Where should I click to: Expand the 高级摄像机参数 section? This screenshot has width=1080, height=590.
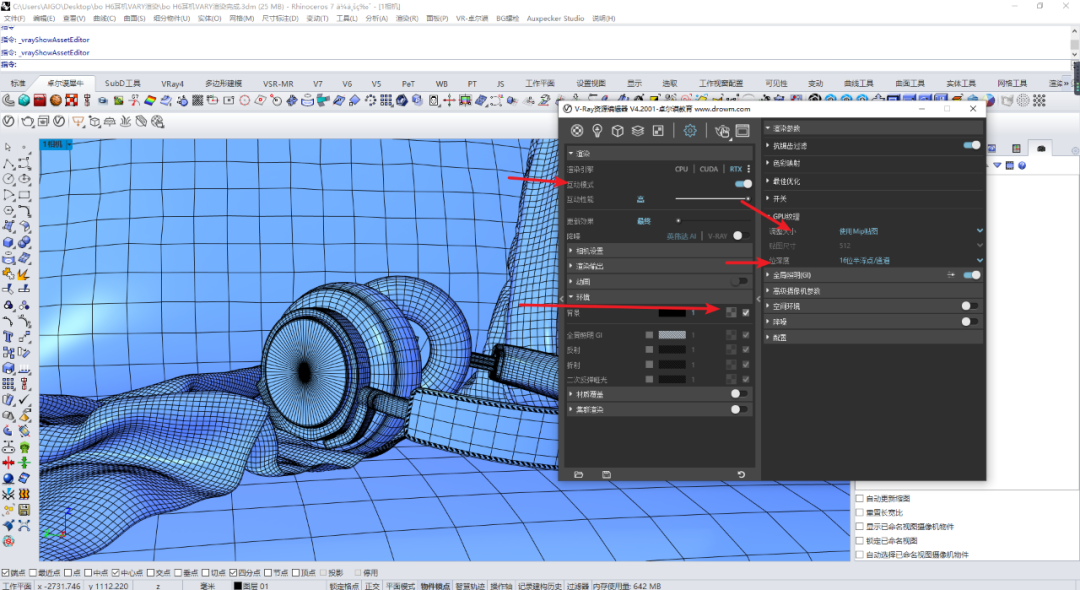coord(873,291)
